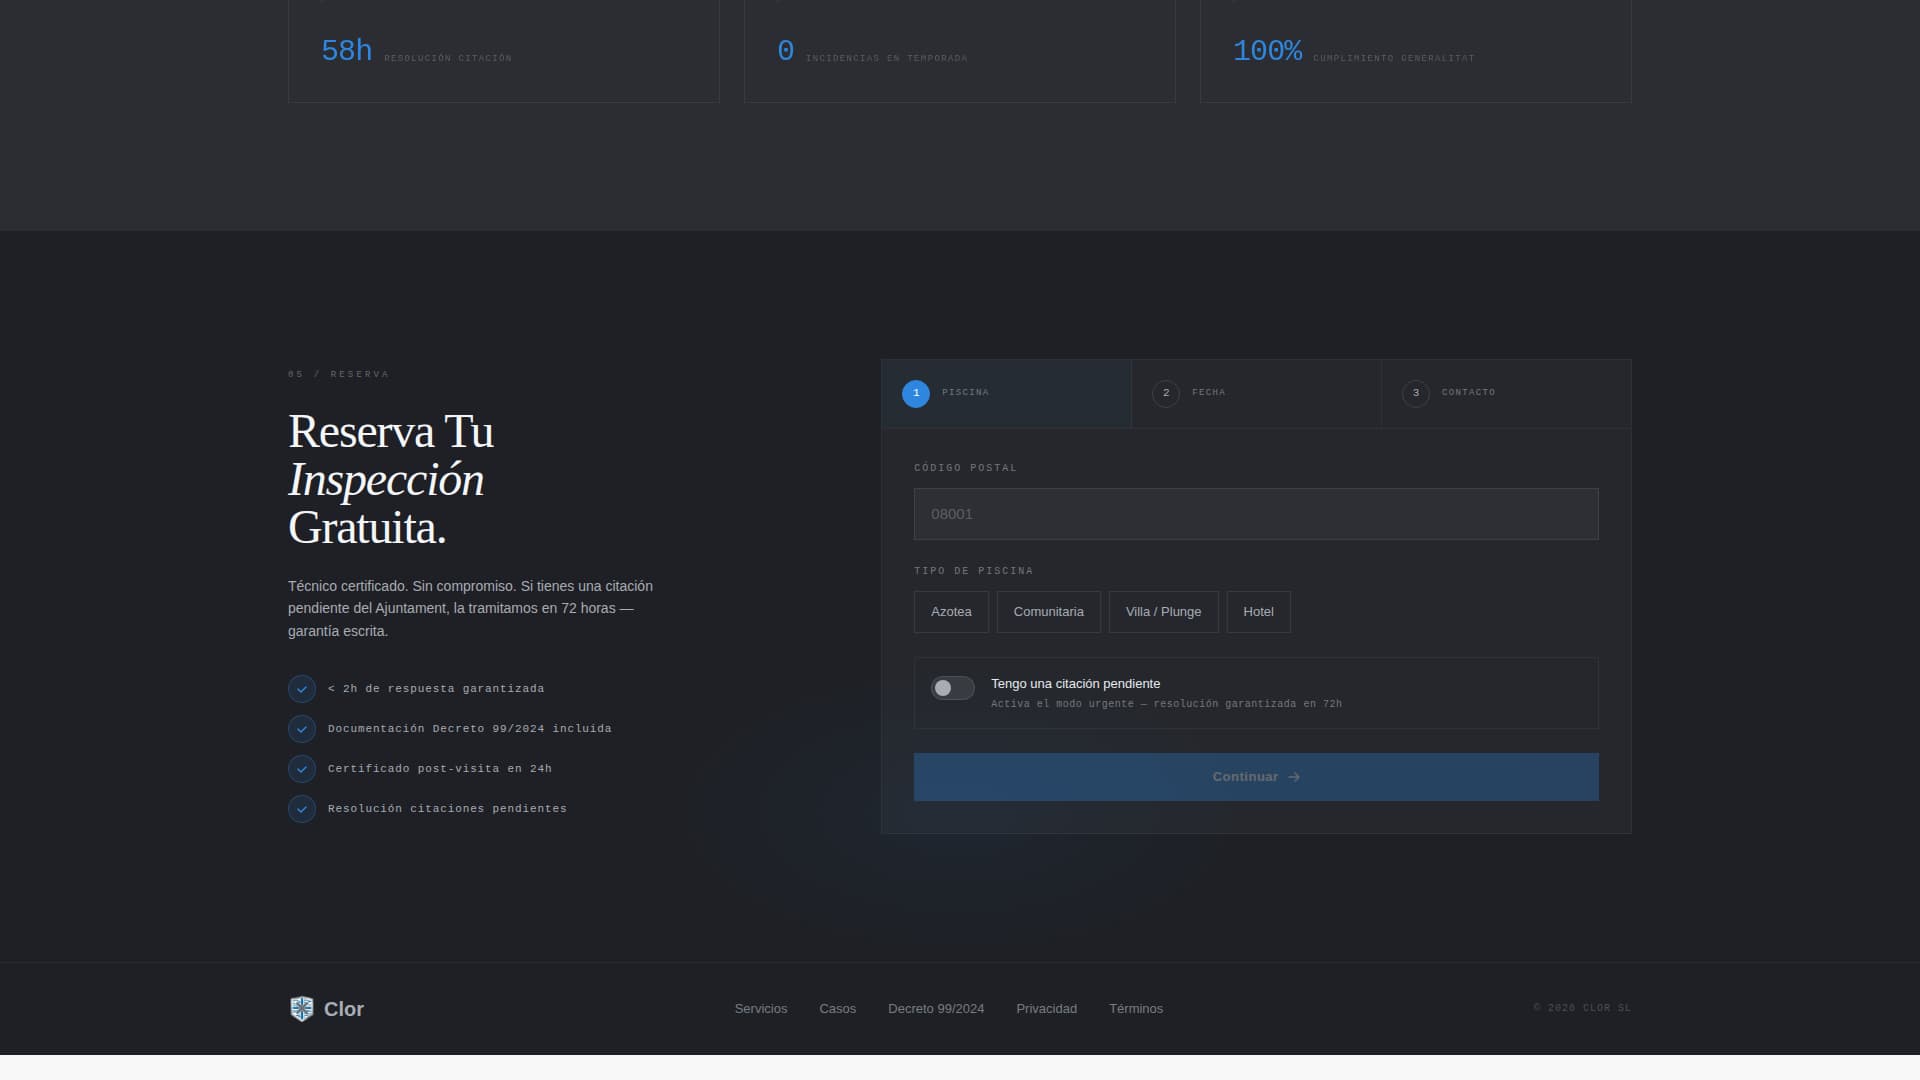Click the '58h' resolución citación stat
1920x1080 pixels.
(347, 51)
